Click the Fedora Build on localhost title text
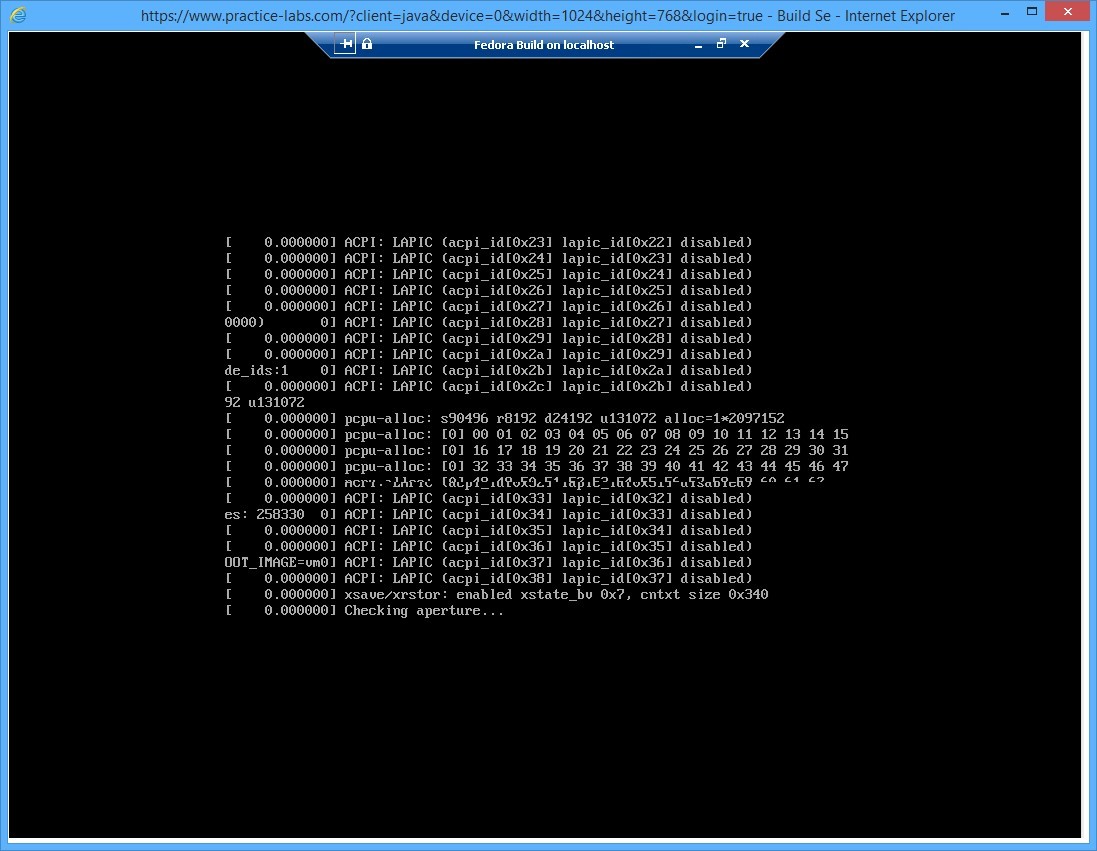Screen dimensions: 1097x851 [544, 44]
